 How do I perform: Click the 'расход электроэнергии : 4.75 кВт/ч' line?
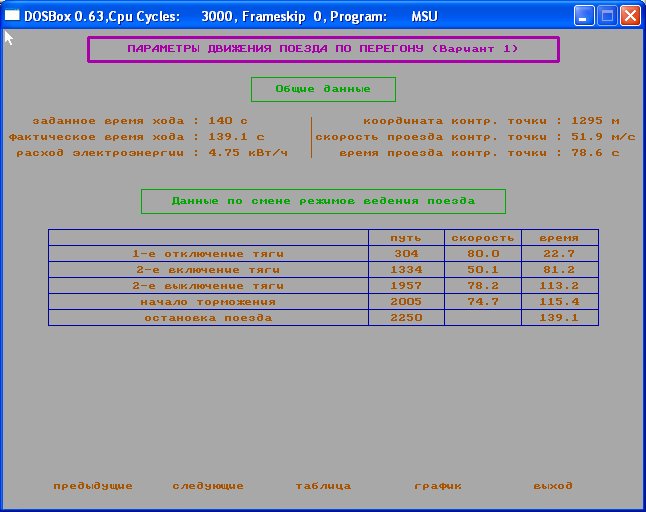tap(152, 153)
